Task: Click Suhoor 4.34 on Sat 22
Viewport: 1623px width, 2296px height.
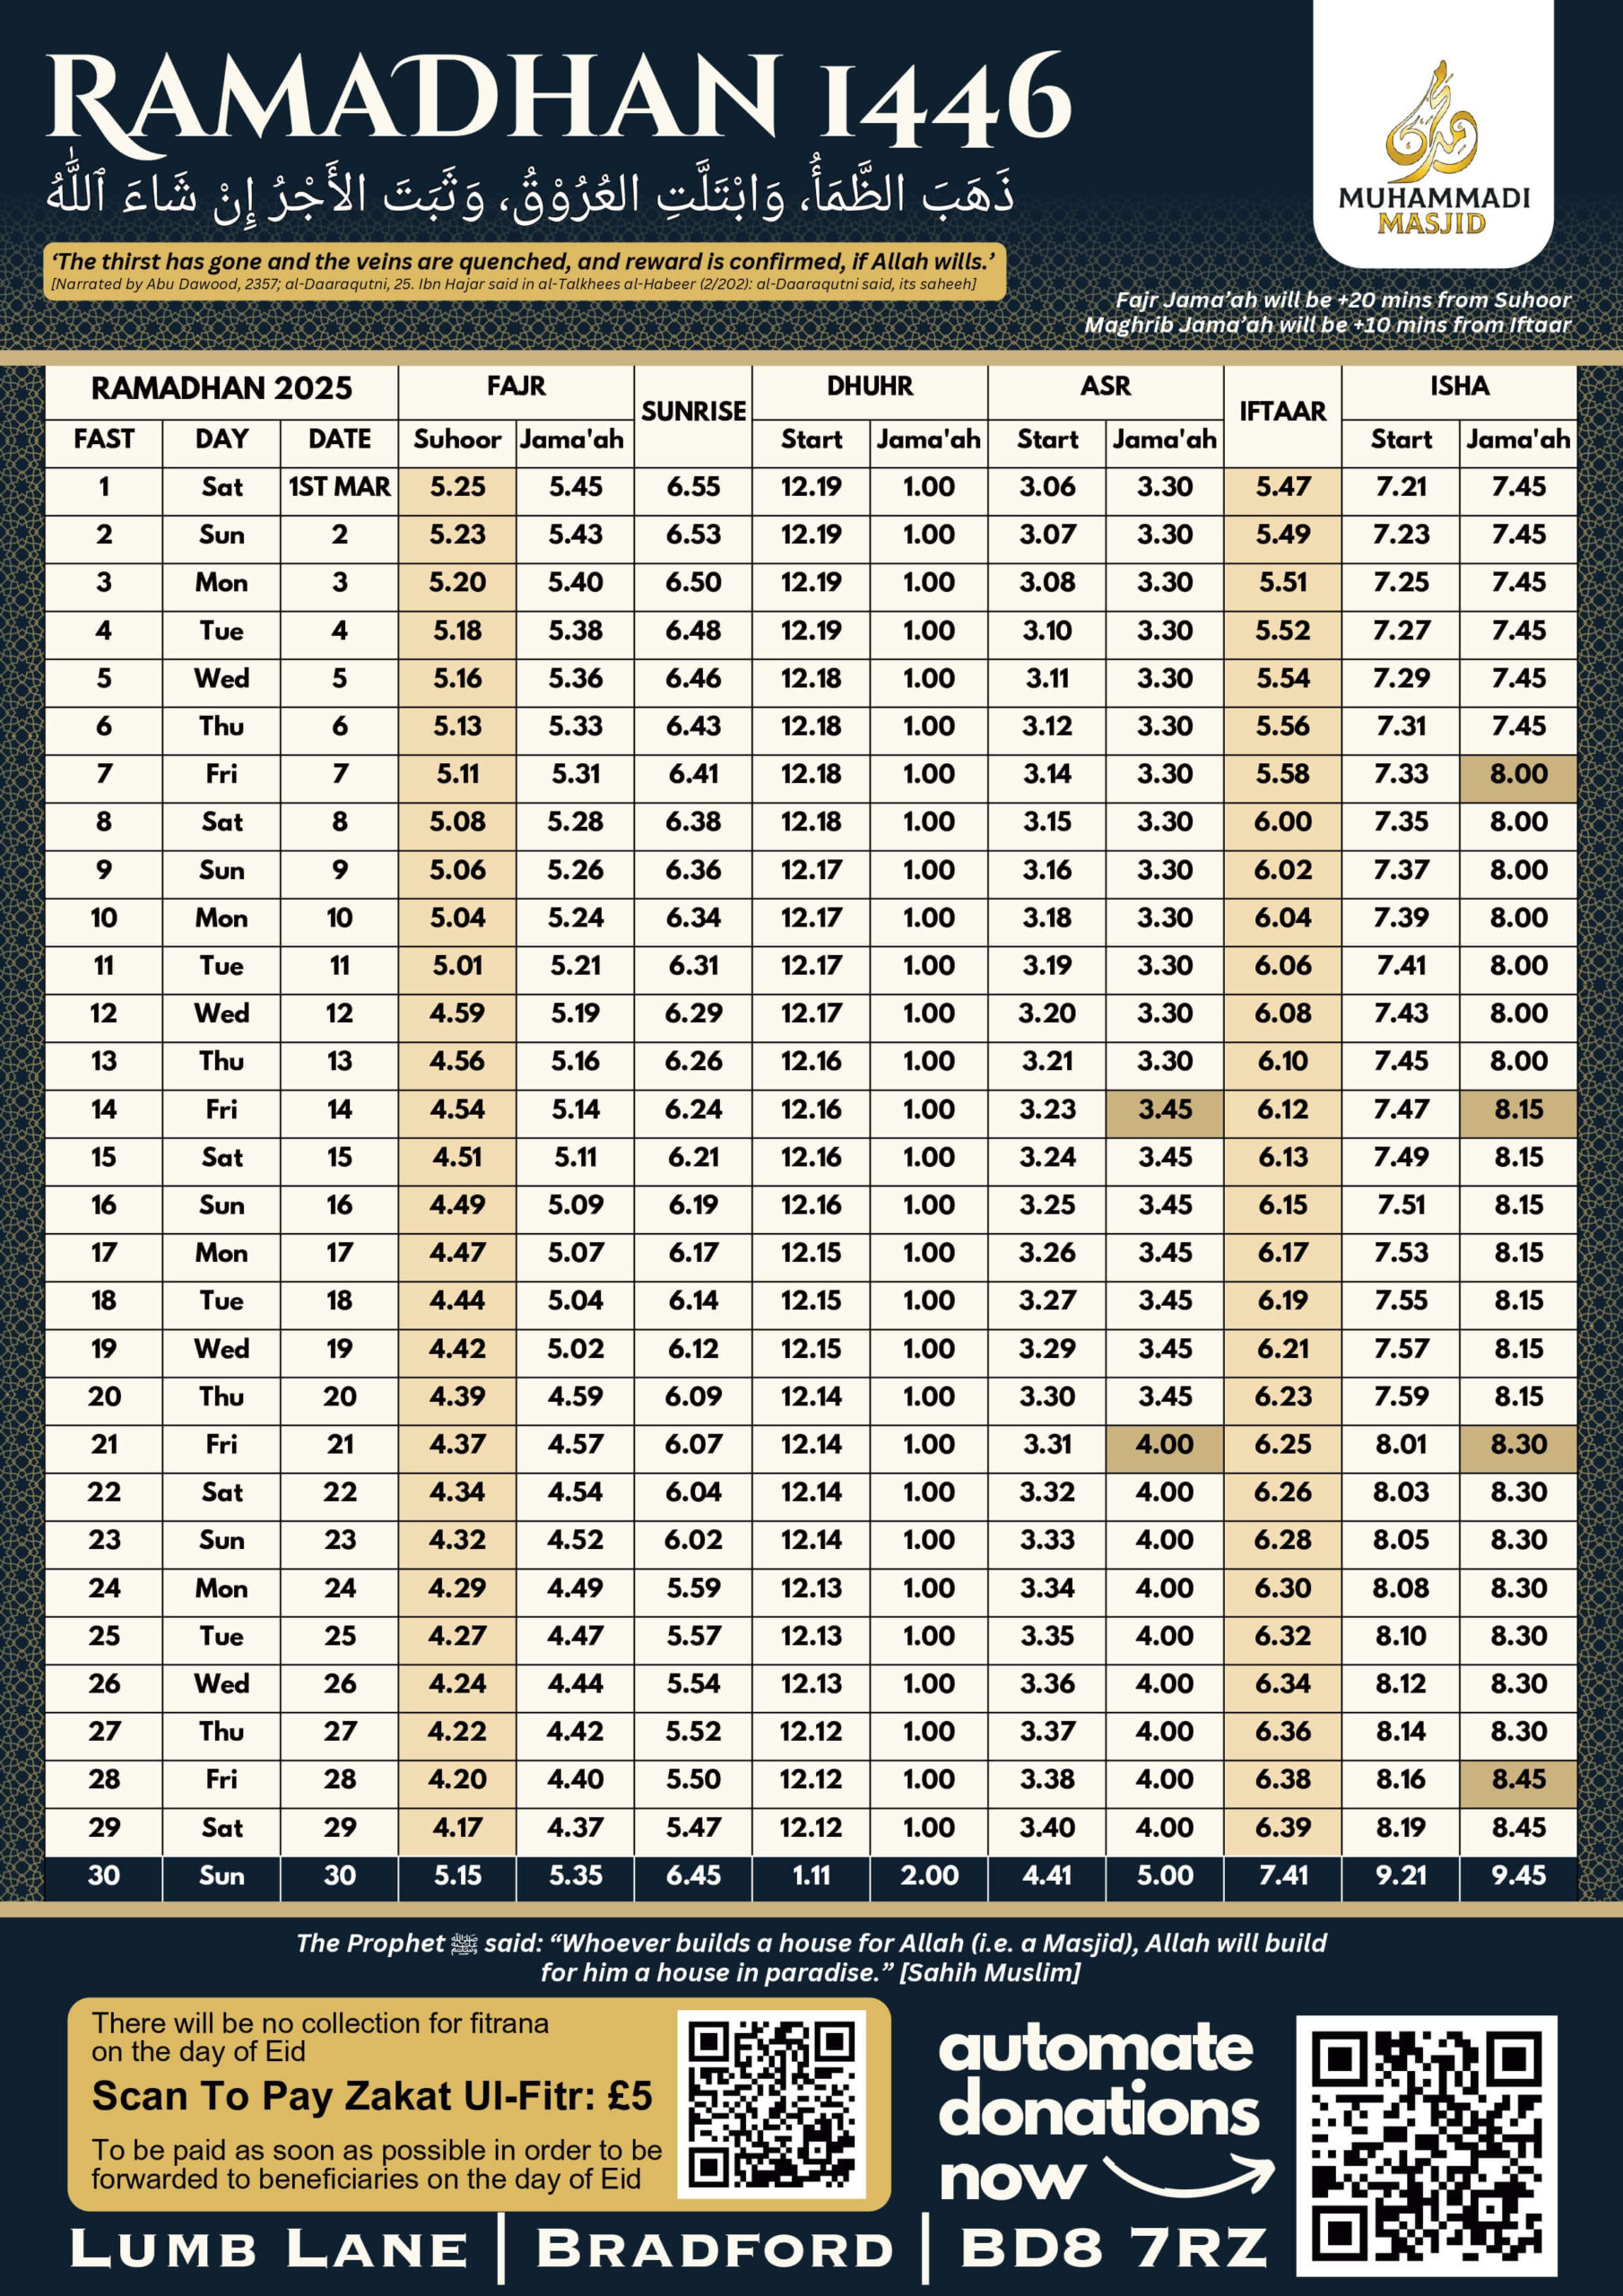Action: pyautogui.click(x=458, y=1492)
